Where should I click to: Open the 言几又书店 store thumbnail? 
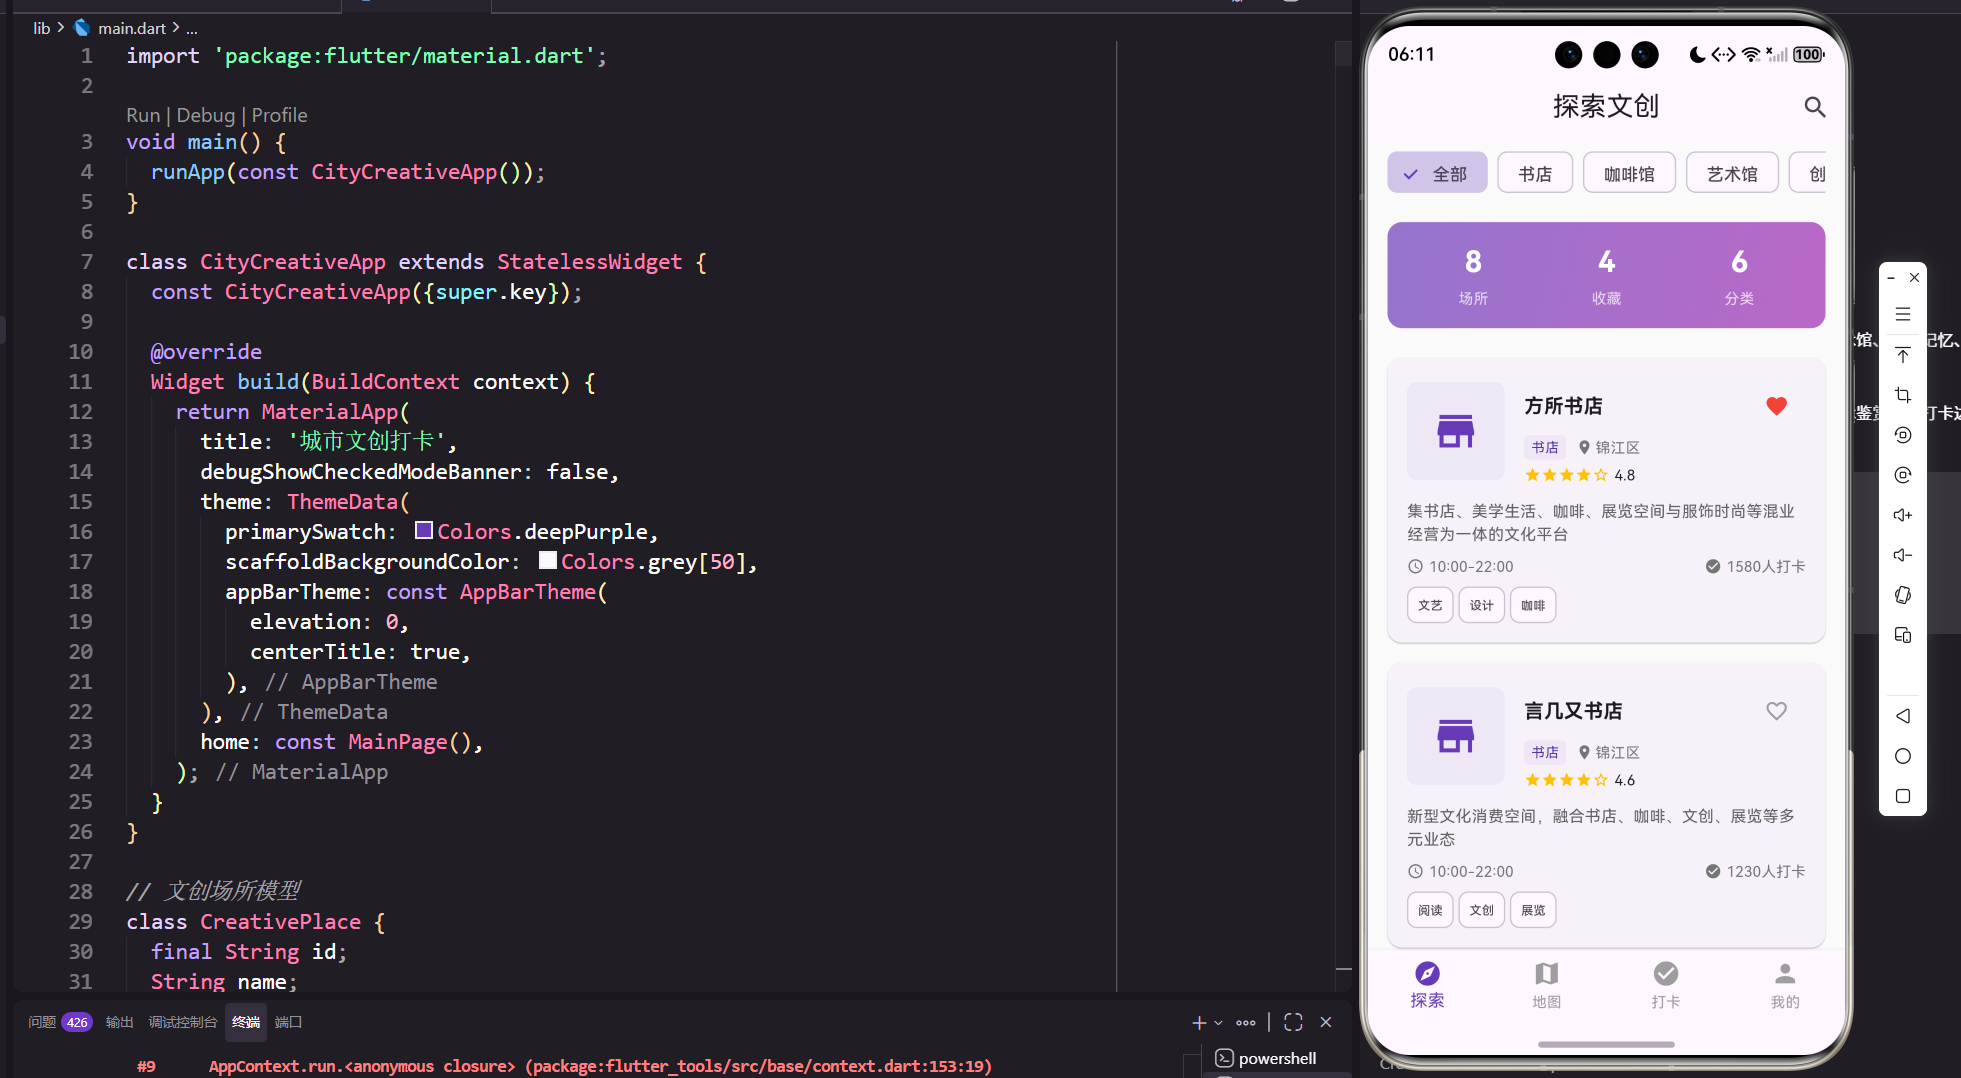pos(1455,736)
